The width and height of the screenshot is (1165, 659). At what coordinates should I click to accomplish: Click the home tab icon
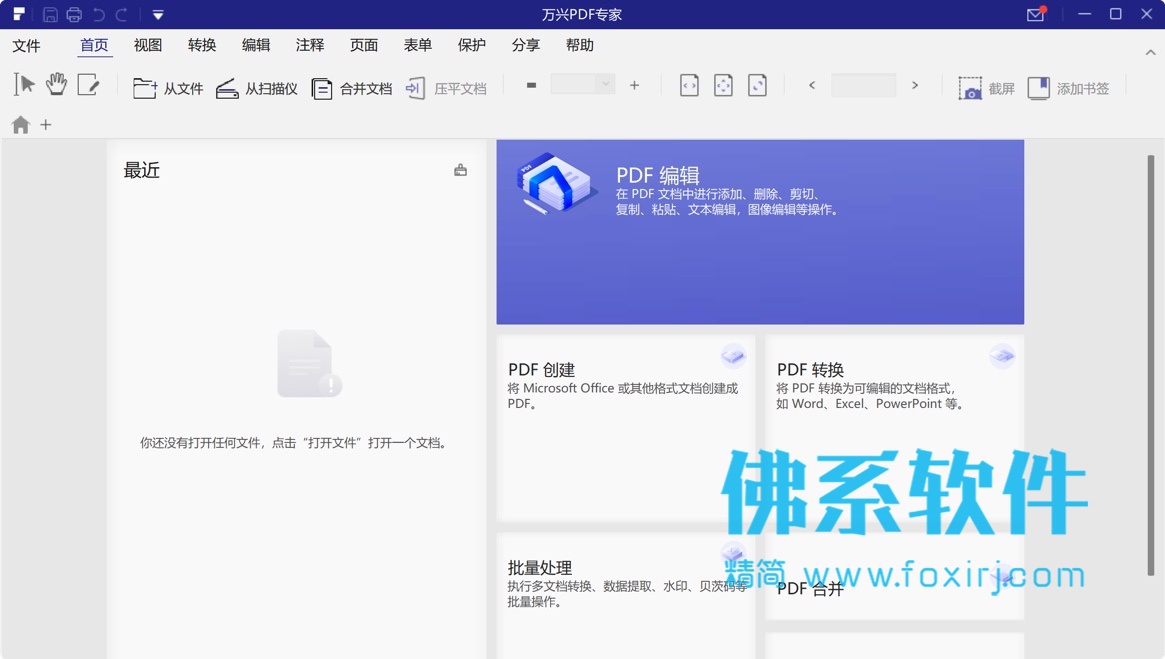coord(21,125)
